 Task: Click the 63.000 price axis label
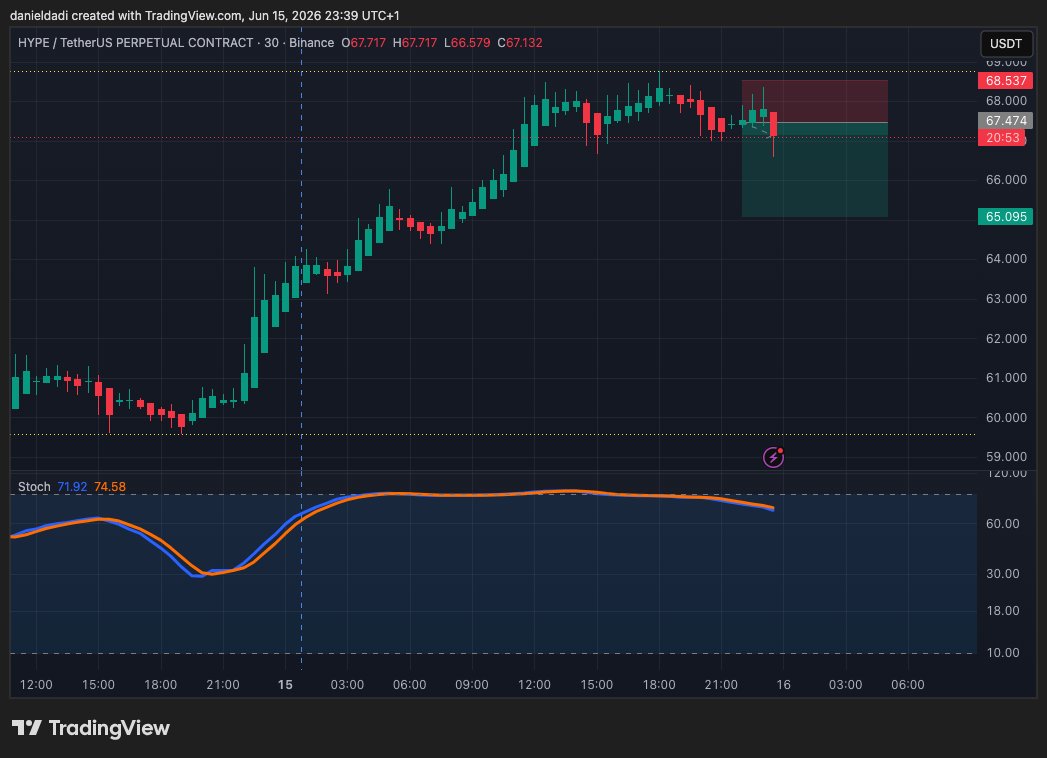click(1006, 299)
